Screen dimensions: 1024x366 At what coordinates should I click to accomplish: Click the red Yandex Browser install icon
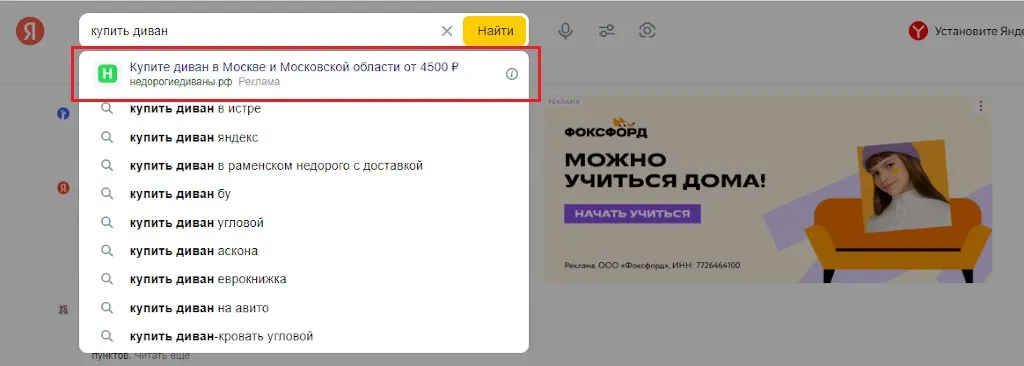tap(918, 31)
